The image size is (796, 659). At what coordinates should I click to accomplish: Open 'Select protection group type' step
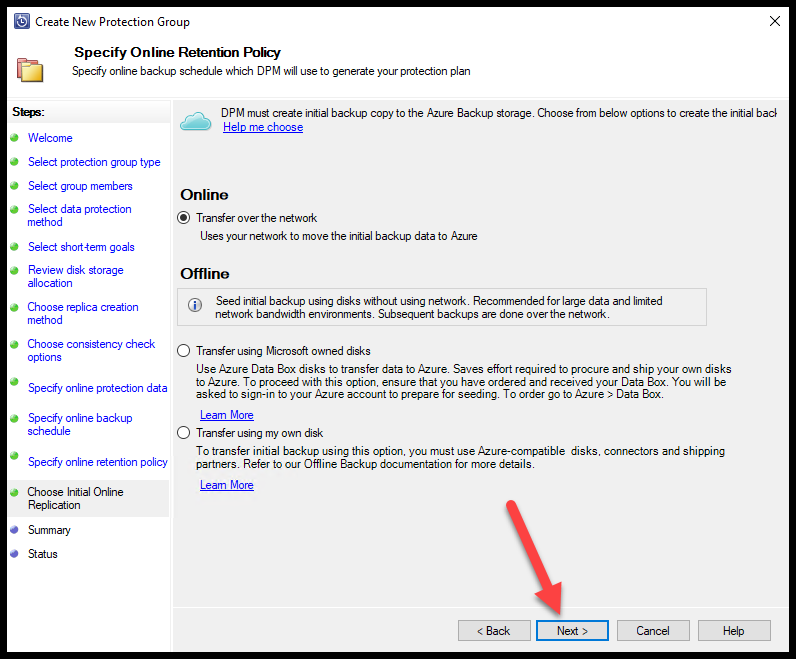click(x=94, y=162)
